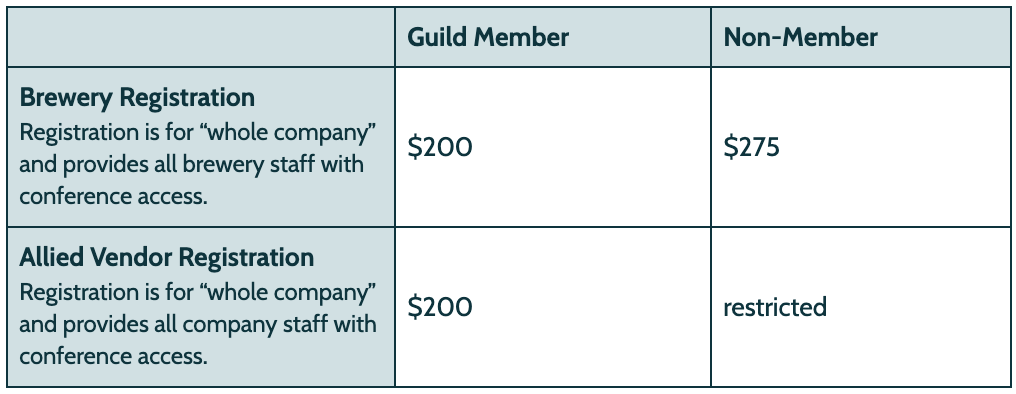Click the word "Guild" in column header
The image size is (1016, 394).
coord(437,37)
